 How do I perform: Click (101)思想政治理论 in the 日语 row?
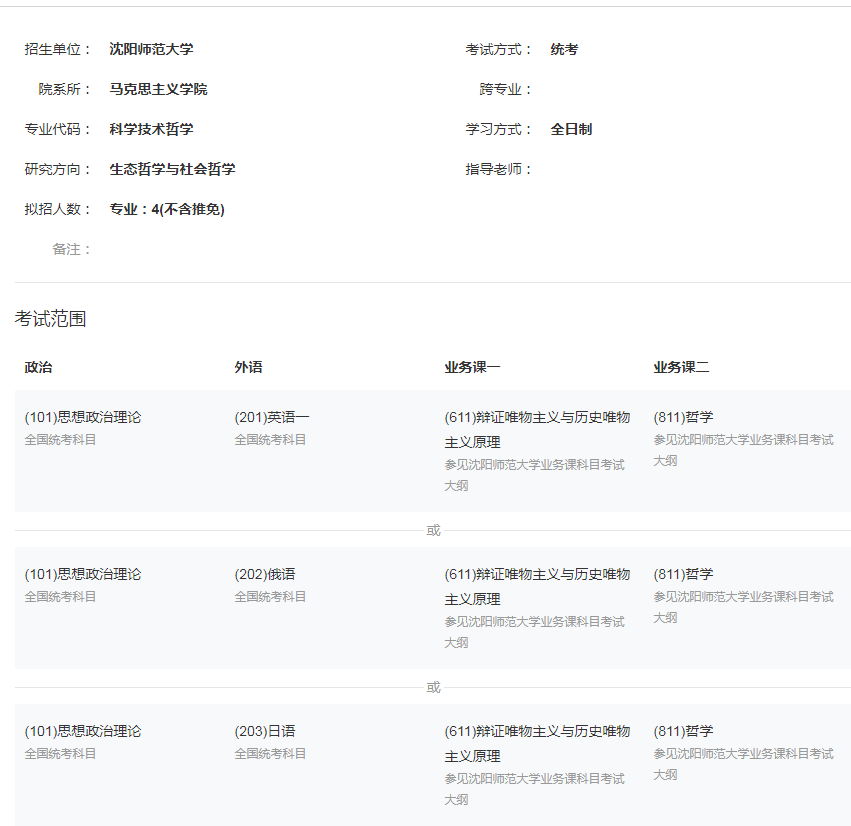point(83,731)
